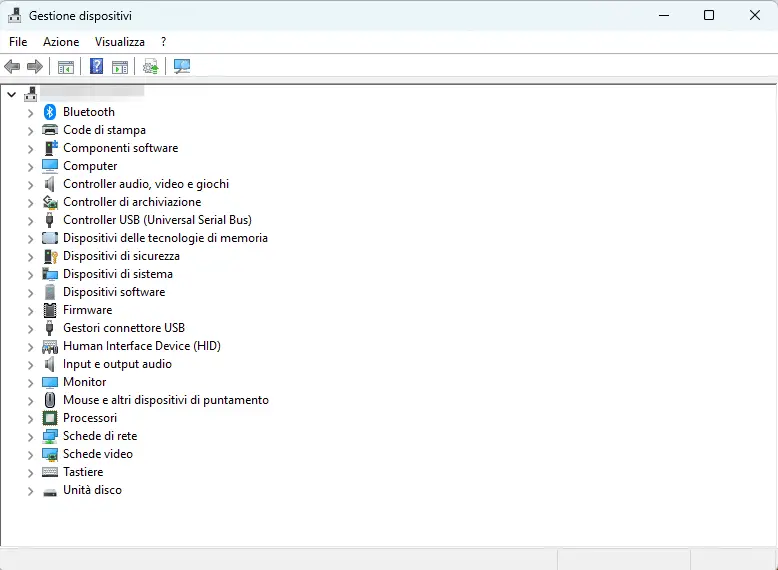Expand the Schede di rete node
The image size is (778, 570).
30,437
